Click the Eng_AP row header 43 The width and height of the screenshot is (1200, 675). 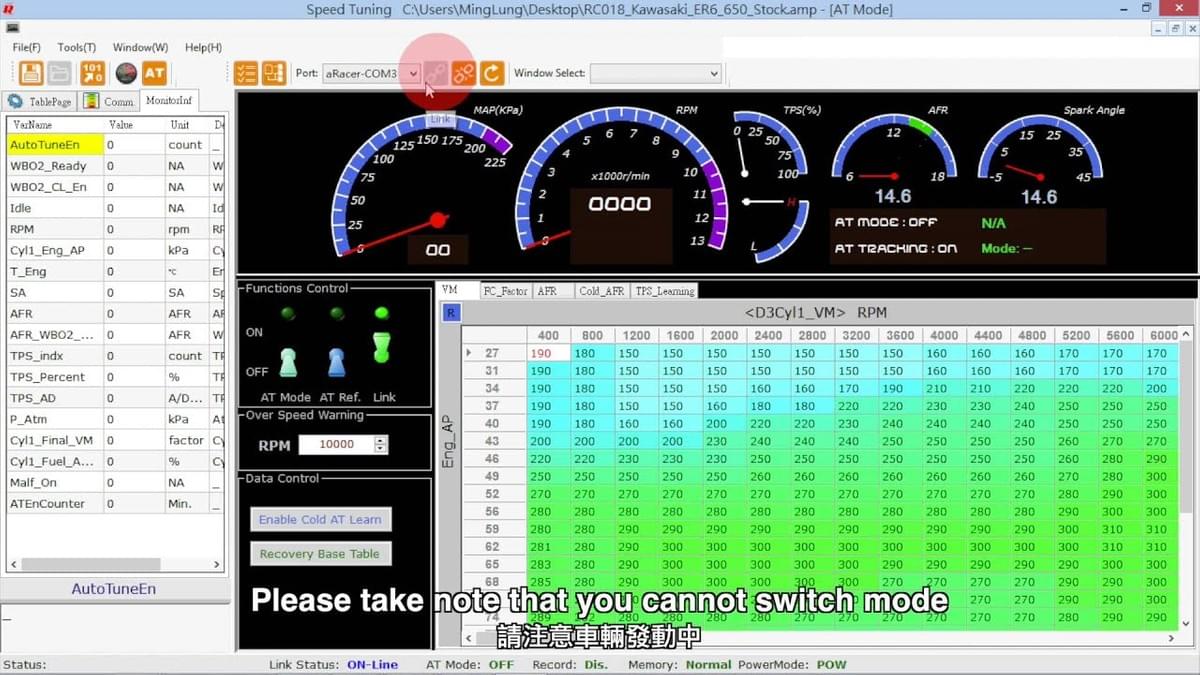point(492,441)
